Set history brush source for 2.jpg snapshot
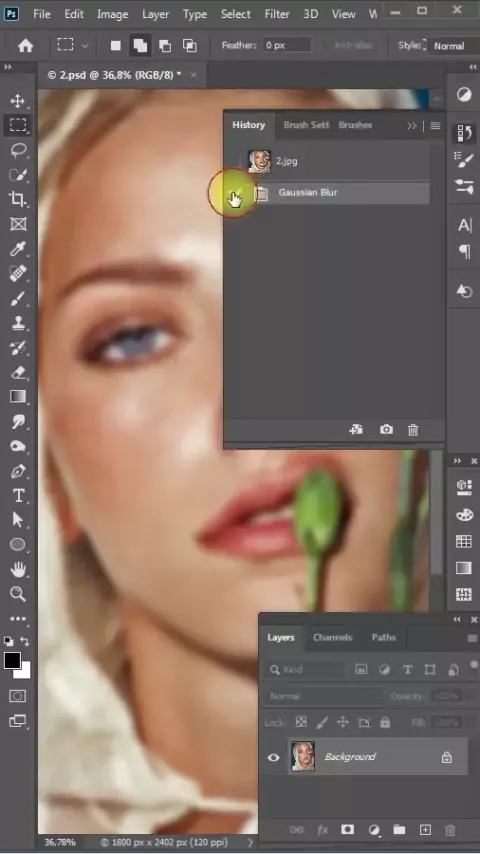The height and width of the screenshot is (854, 480). (x=235, y=161)
